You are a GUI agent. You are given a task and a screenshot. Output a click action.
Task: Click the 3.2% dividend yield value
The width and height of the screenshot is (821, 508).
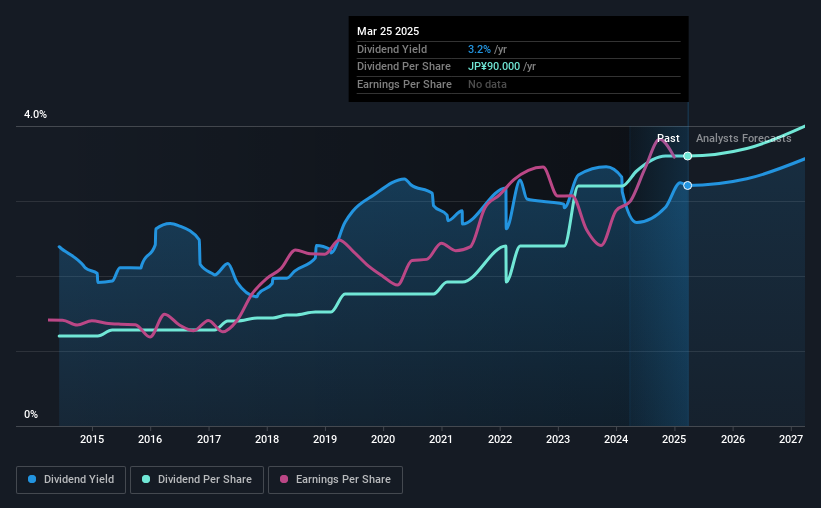coord(479,49)
